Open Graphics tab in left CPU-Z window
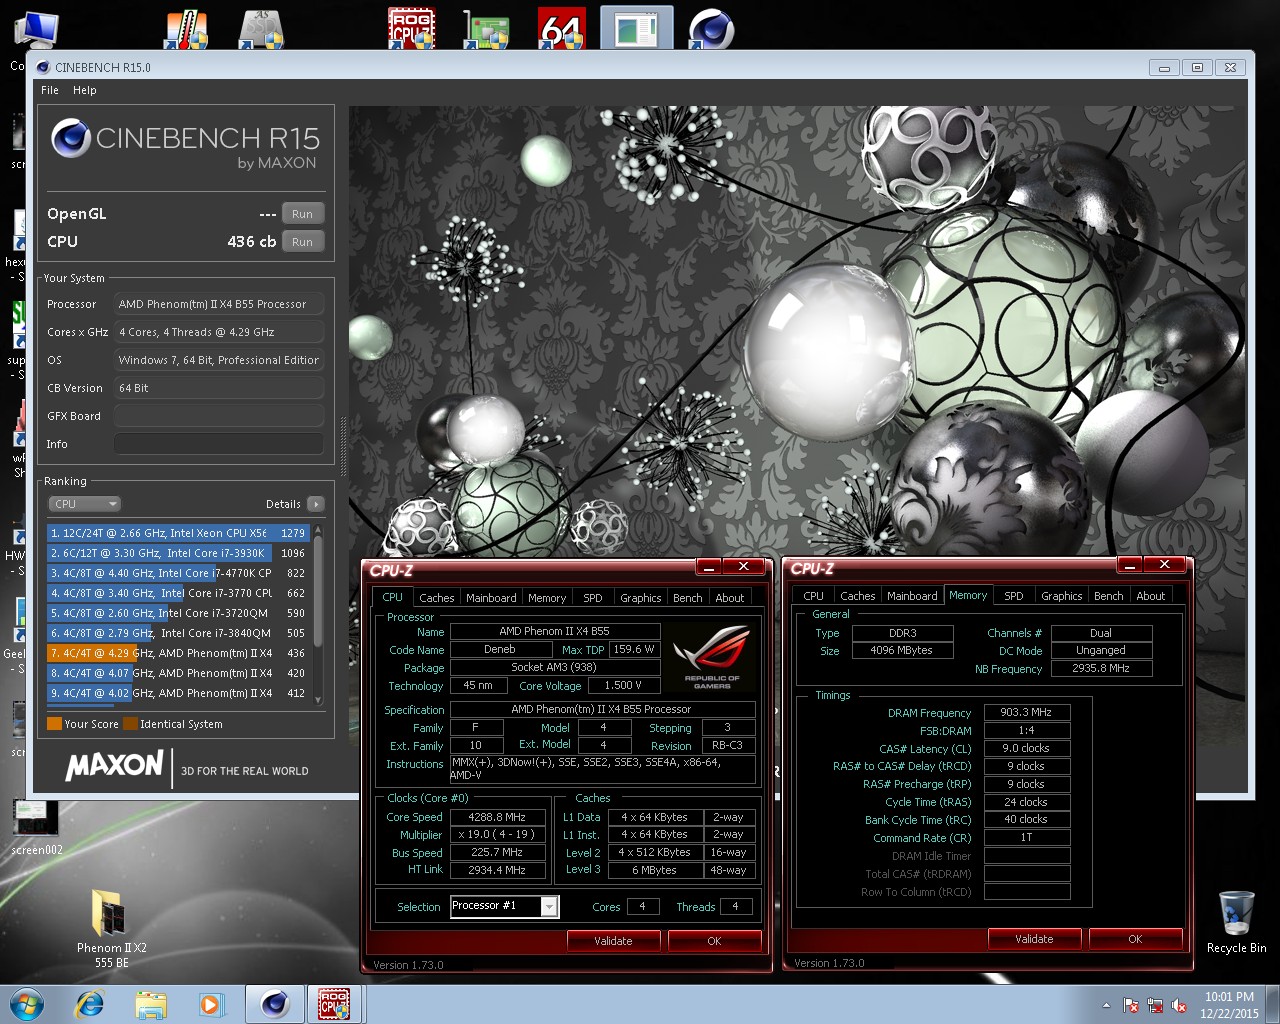This screenshot has height=1024, width=1280. [640, 598]
